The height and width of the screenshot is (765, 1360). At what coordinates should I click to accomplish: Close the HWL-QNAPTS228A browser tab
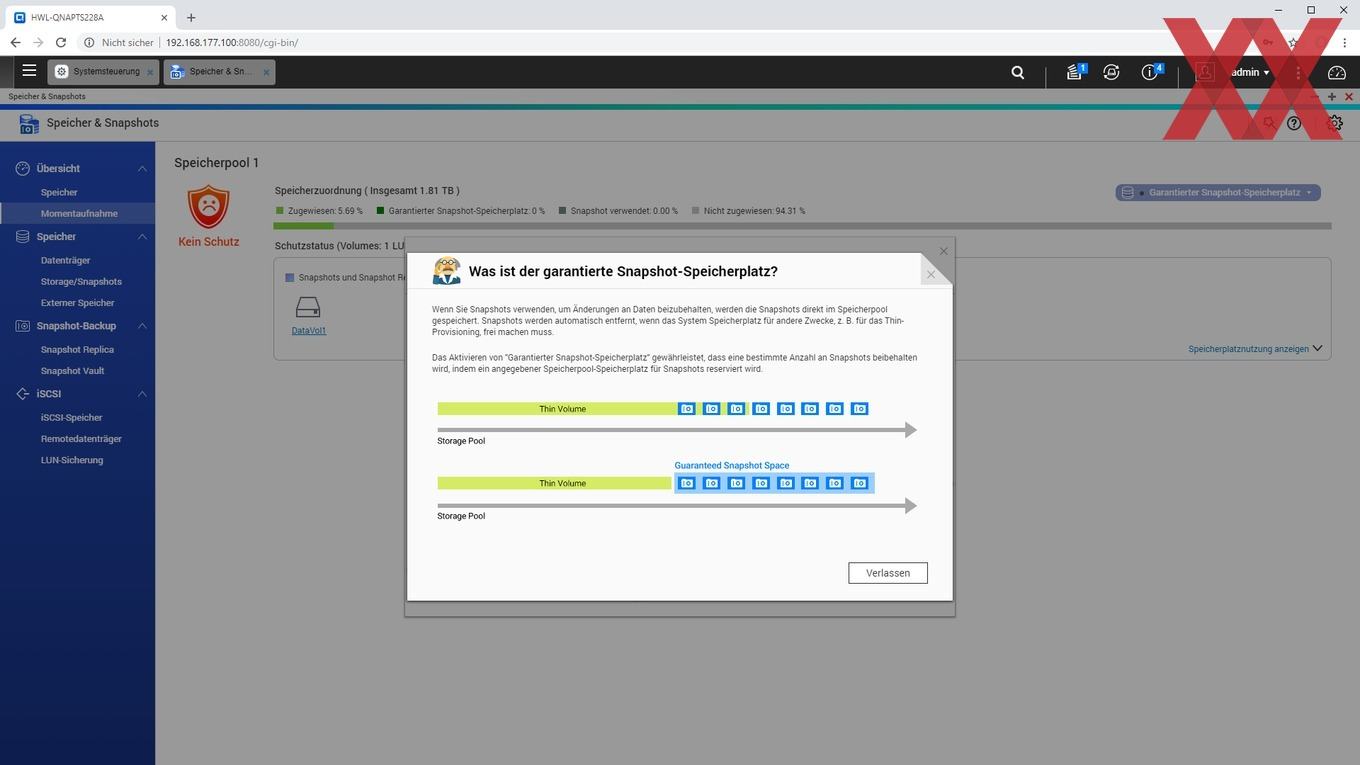(165, 17)
